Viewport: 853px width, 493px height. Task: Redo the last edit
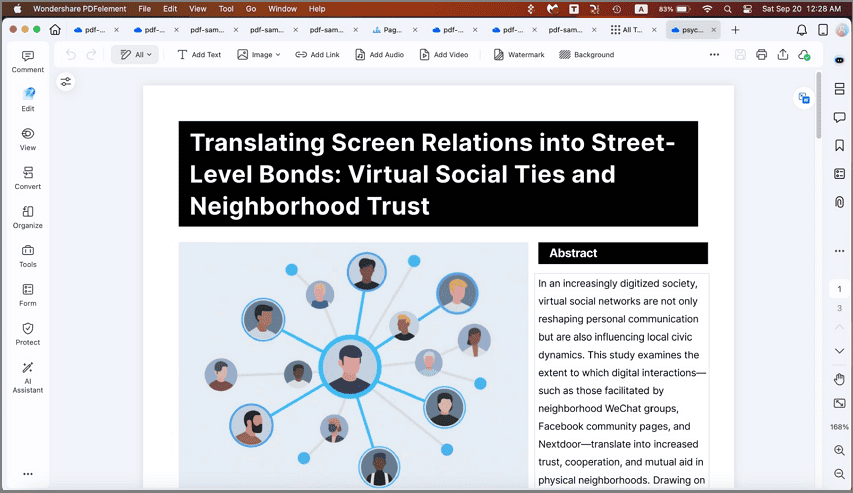91,54
